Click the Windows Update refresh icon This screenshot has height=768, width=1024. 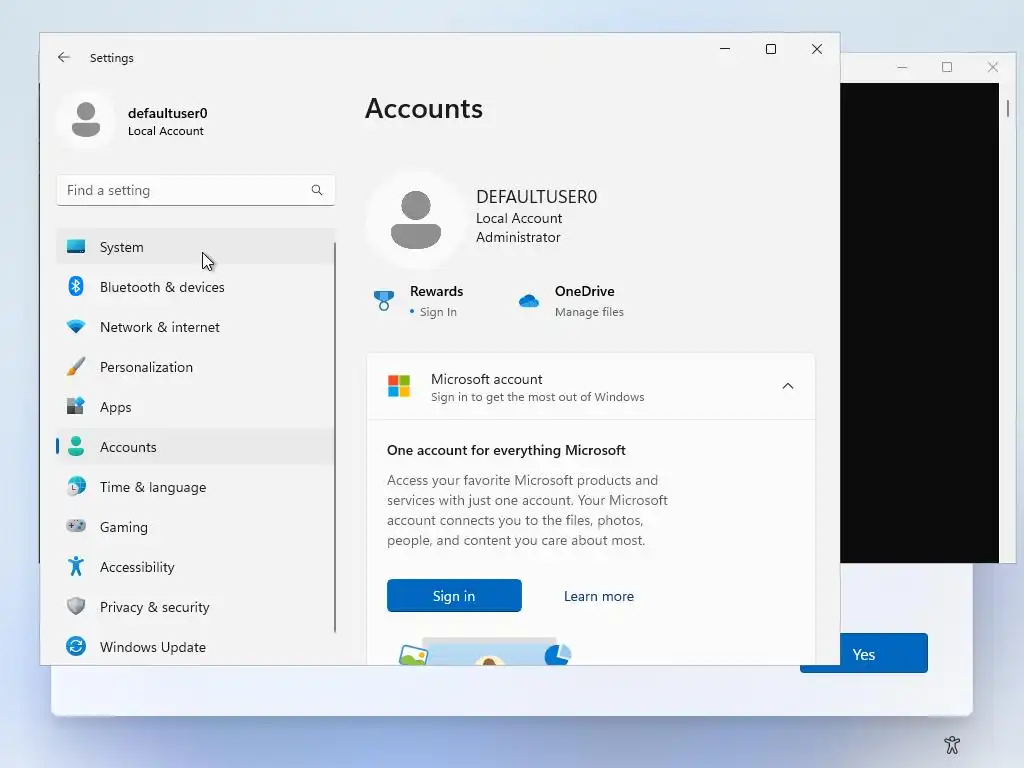point(76,647)
